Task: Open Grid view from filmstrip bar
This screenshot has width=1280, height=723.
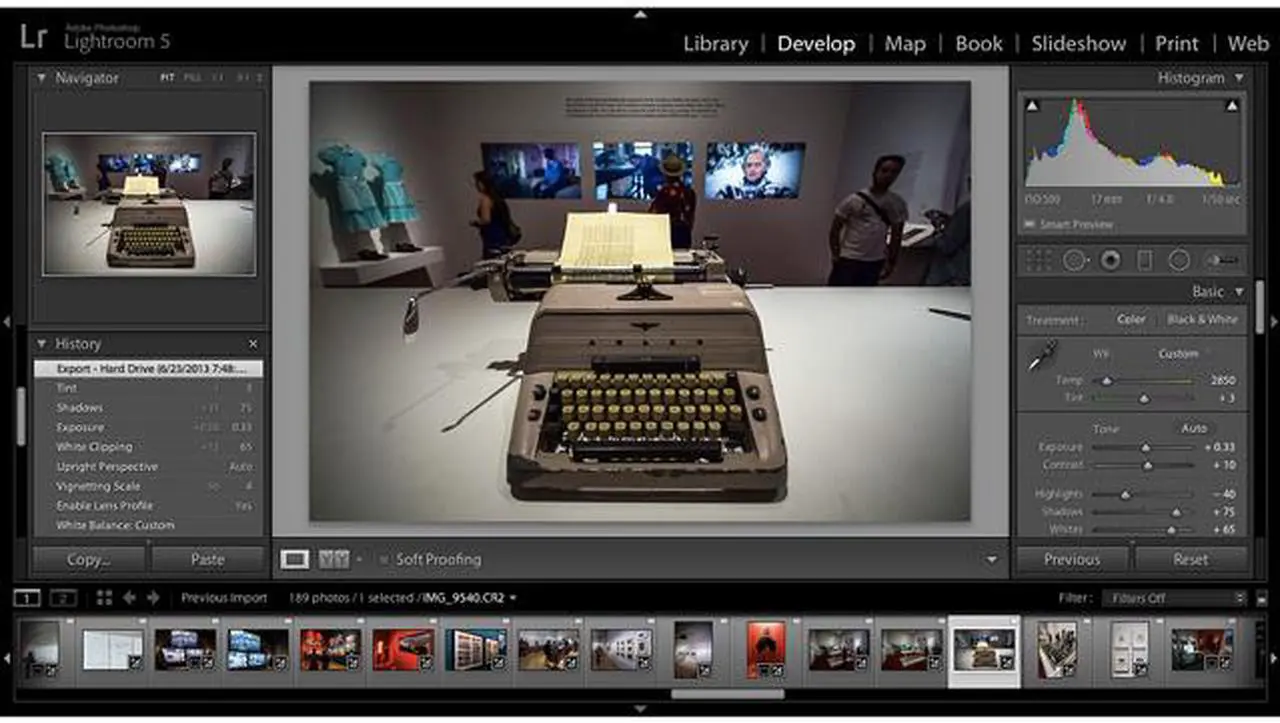Action: pyautogui.click(x=104, y=598)
